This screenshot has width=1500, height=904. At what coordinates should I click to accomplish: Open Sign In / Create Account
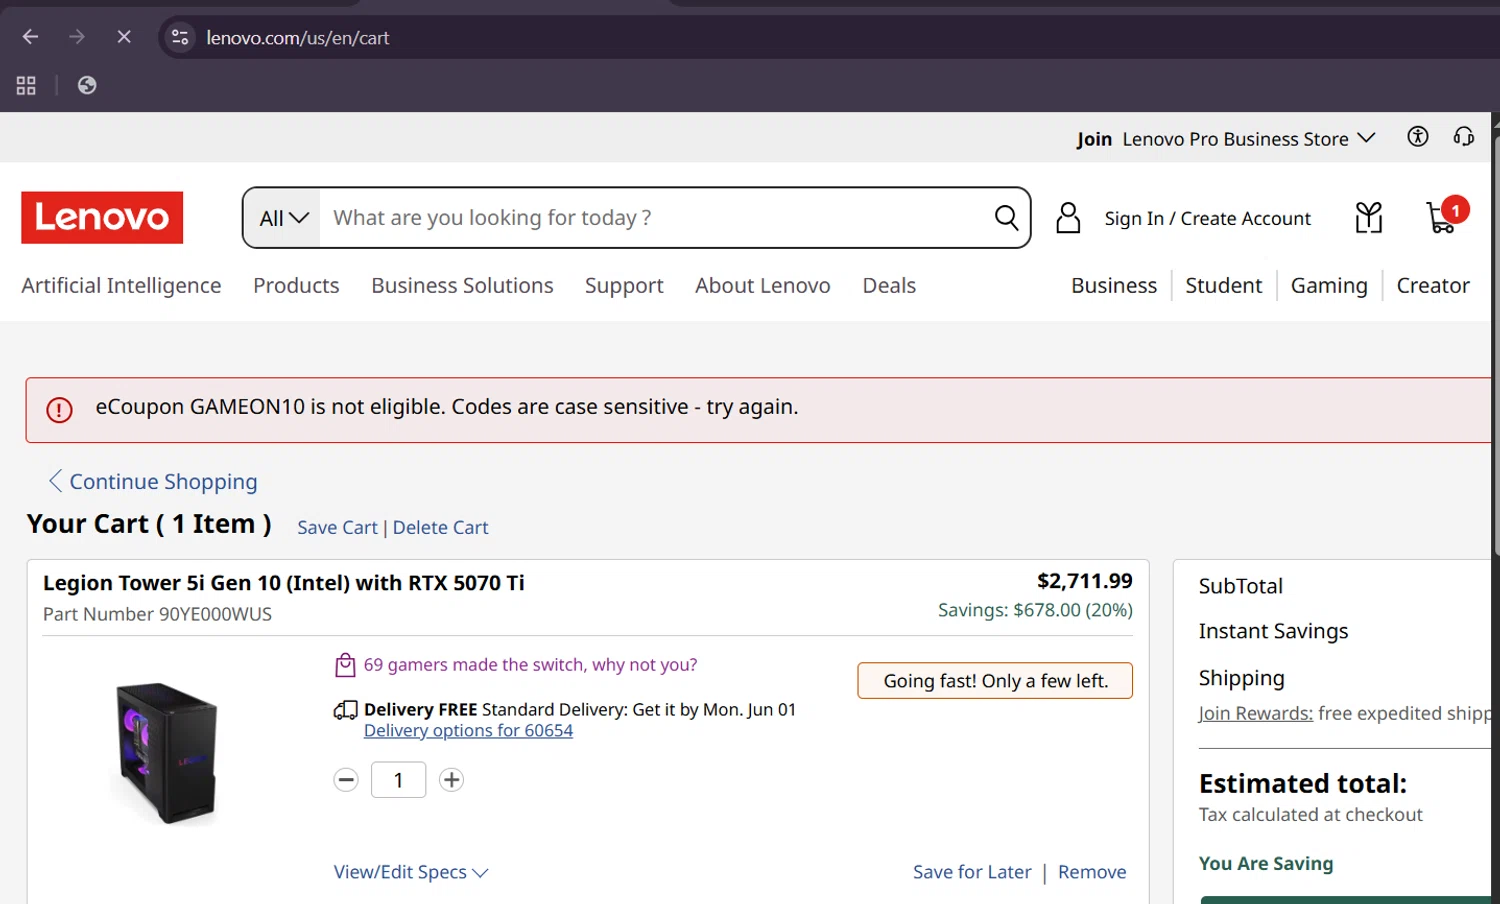point(1207,218)
